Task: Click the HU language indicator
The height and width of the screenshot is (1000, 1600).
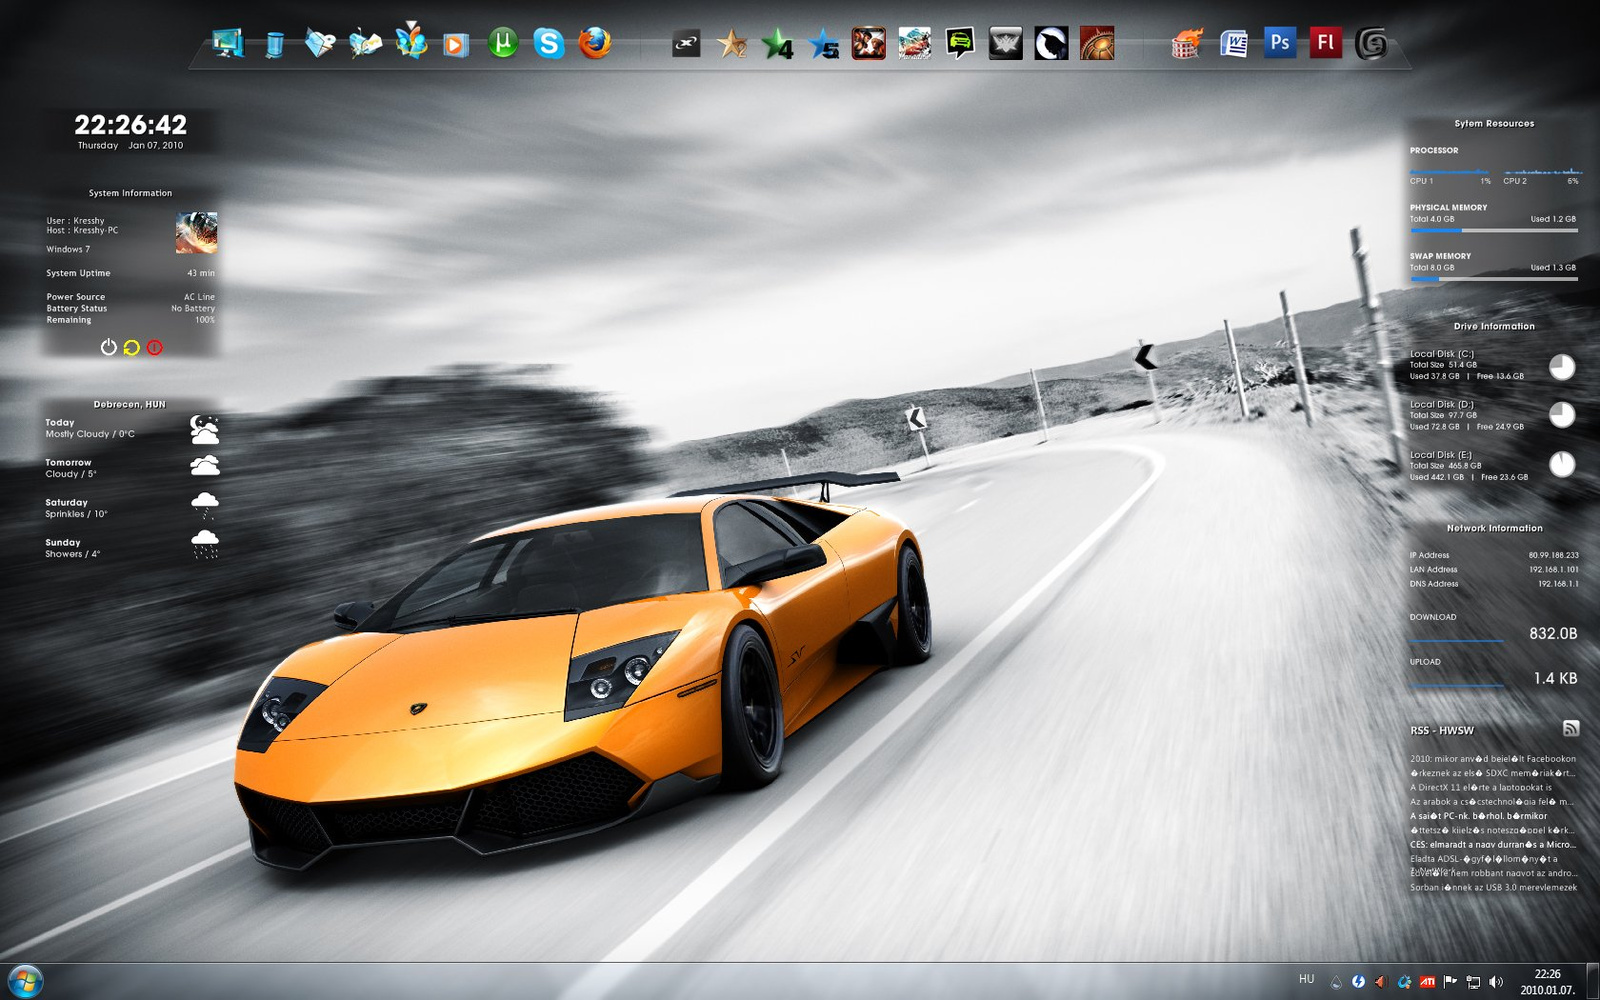Action: pyautogui.click(x=1307, y=979)
